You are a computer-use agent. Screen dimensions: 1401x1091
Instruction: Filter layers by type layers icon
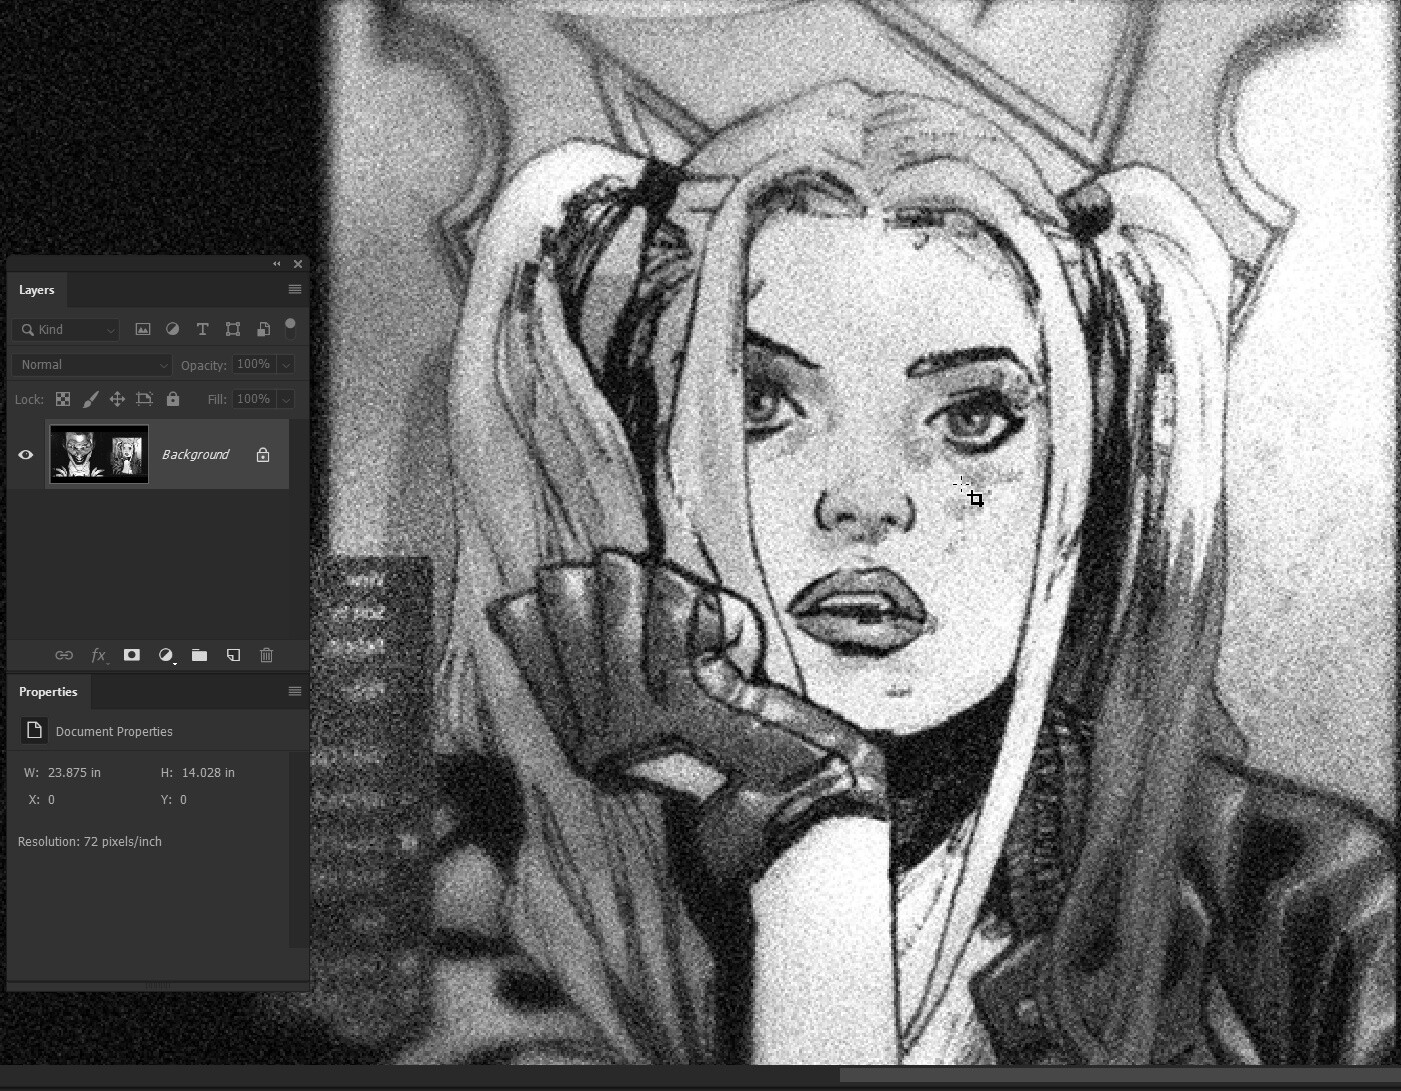[202, 329]
